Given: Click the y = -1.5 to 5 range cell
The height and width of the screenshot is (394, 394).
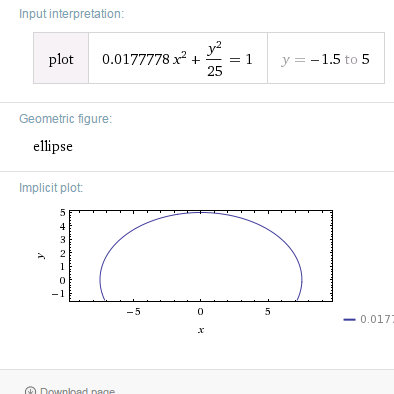Looking at the screenshot, I should tap(326, 58).
